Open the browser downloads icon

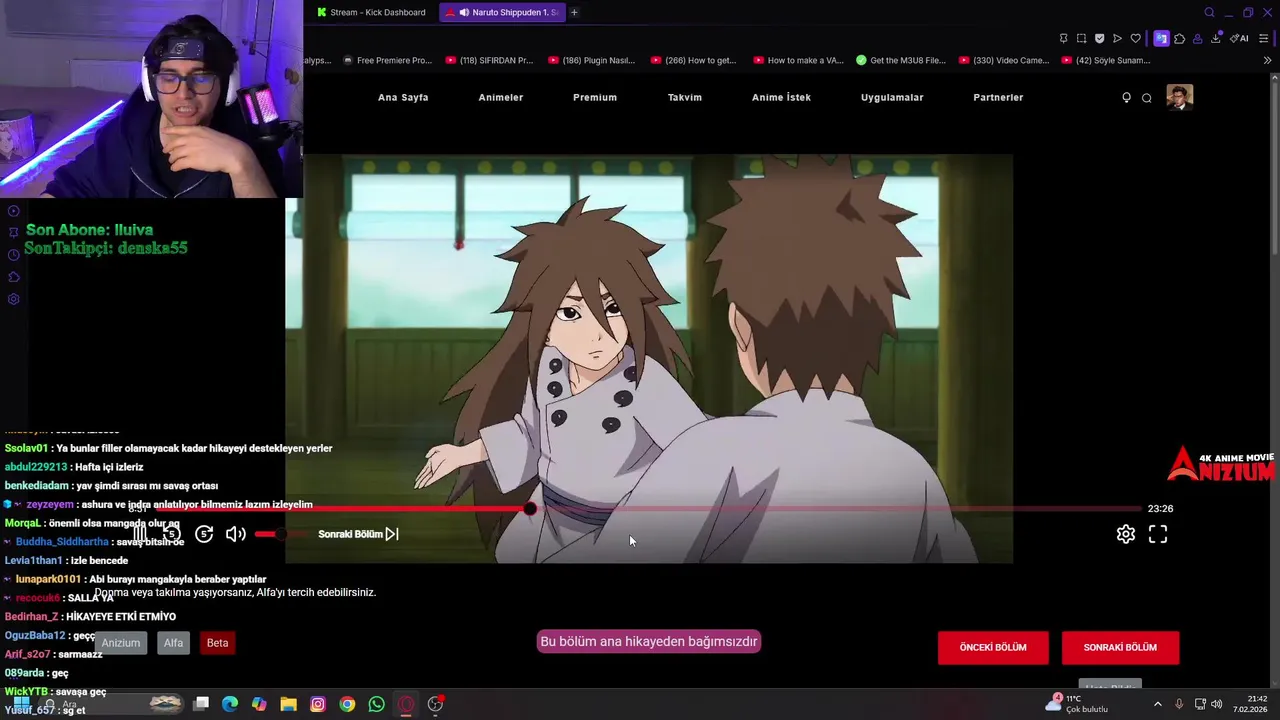coord(1216,38)
